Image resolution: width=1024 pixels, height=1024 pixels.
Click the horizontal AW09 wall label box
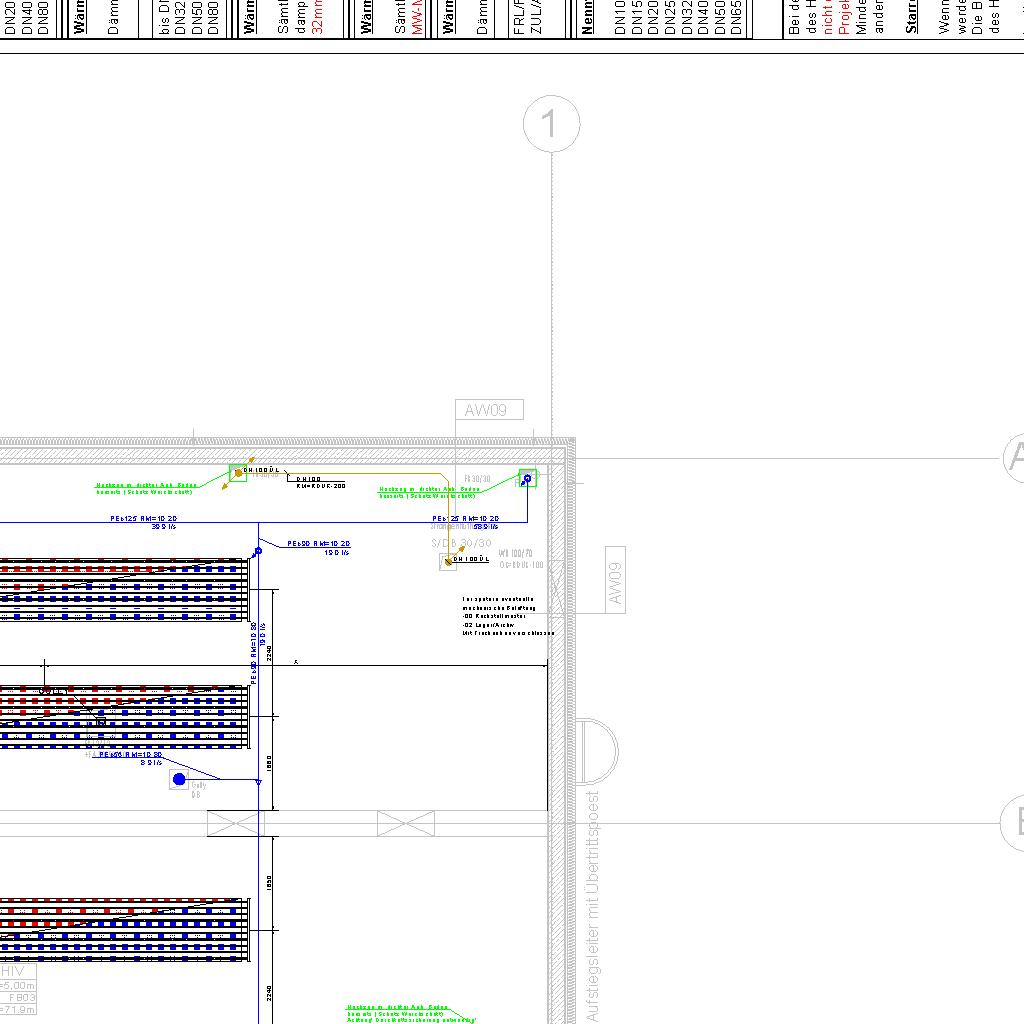tap(488, 410)
